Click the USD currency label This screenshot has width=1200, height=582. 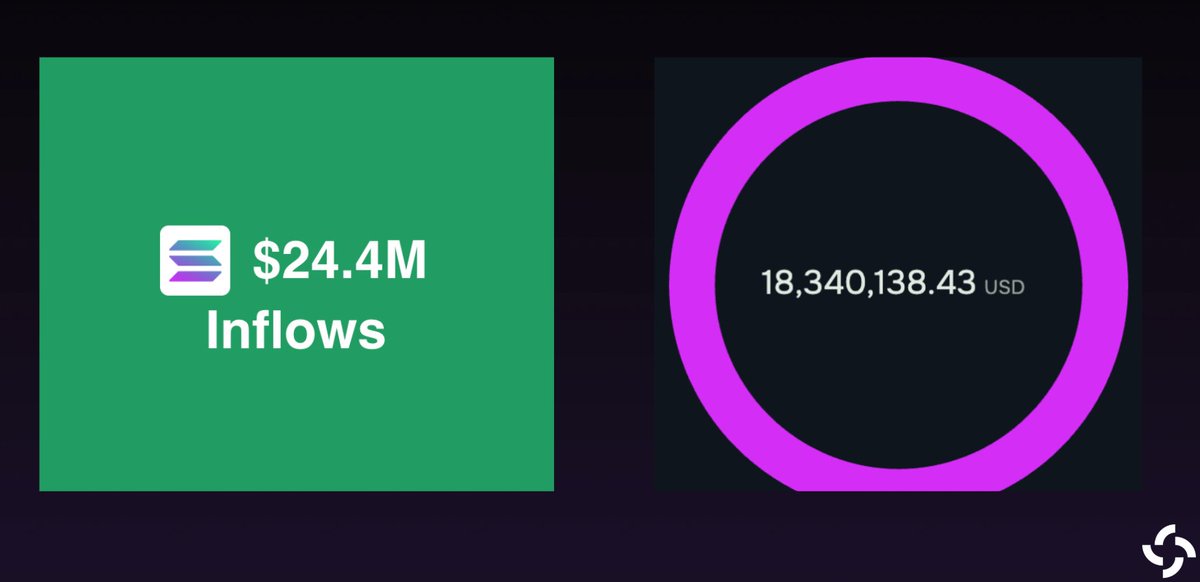coord(1004,287)
